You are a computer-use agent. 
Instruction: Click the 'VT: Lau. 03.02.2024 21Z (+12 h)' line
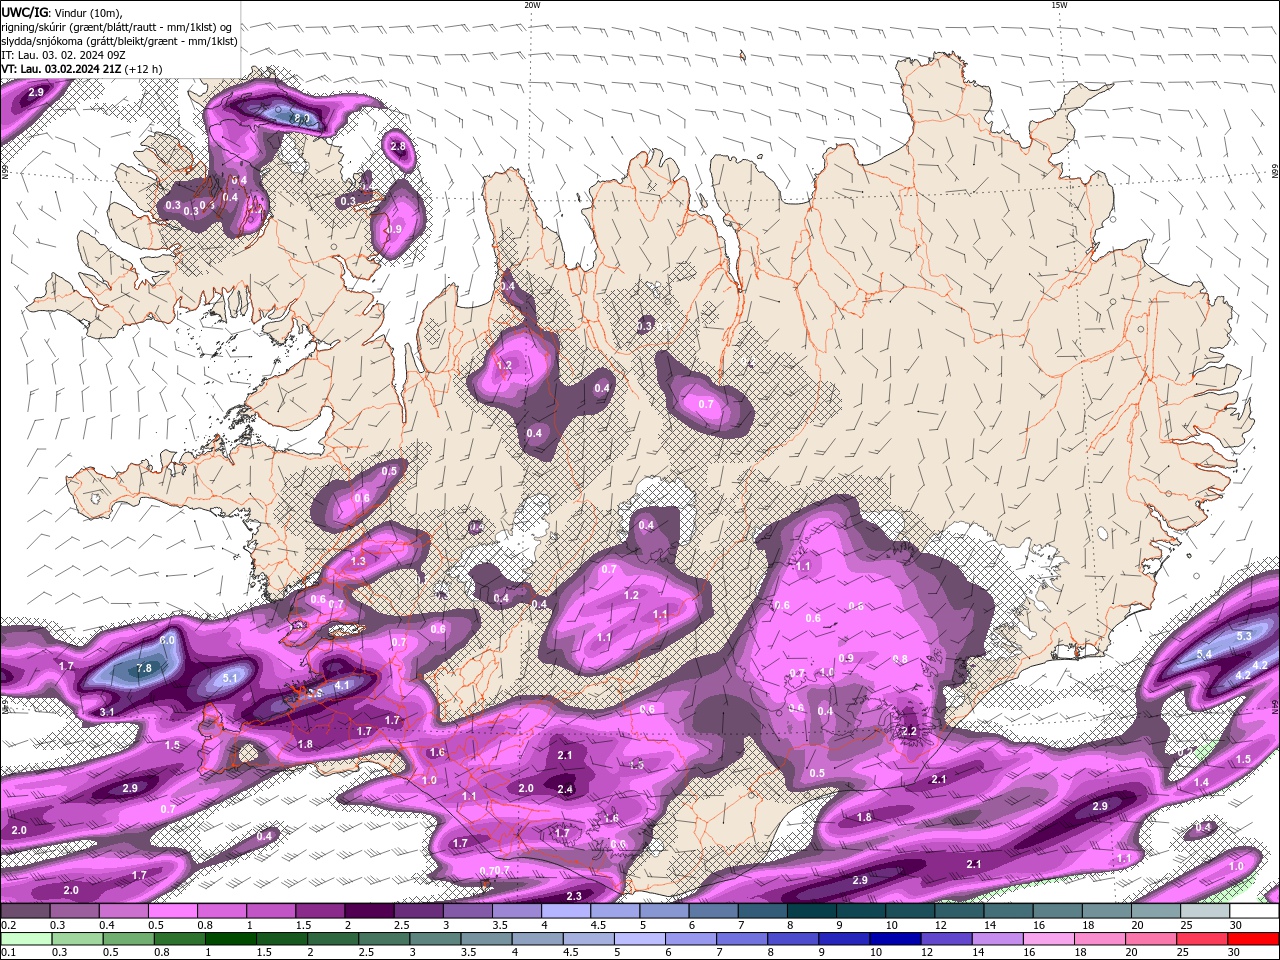tap(82, 69)
